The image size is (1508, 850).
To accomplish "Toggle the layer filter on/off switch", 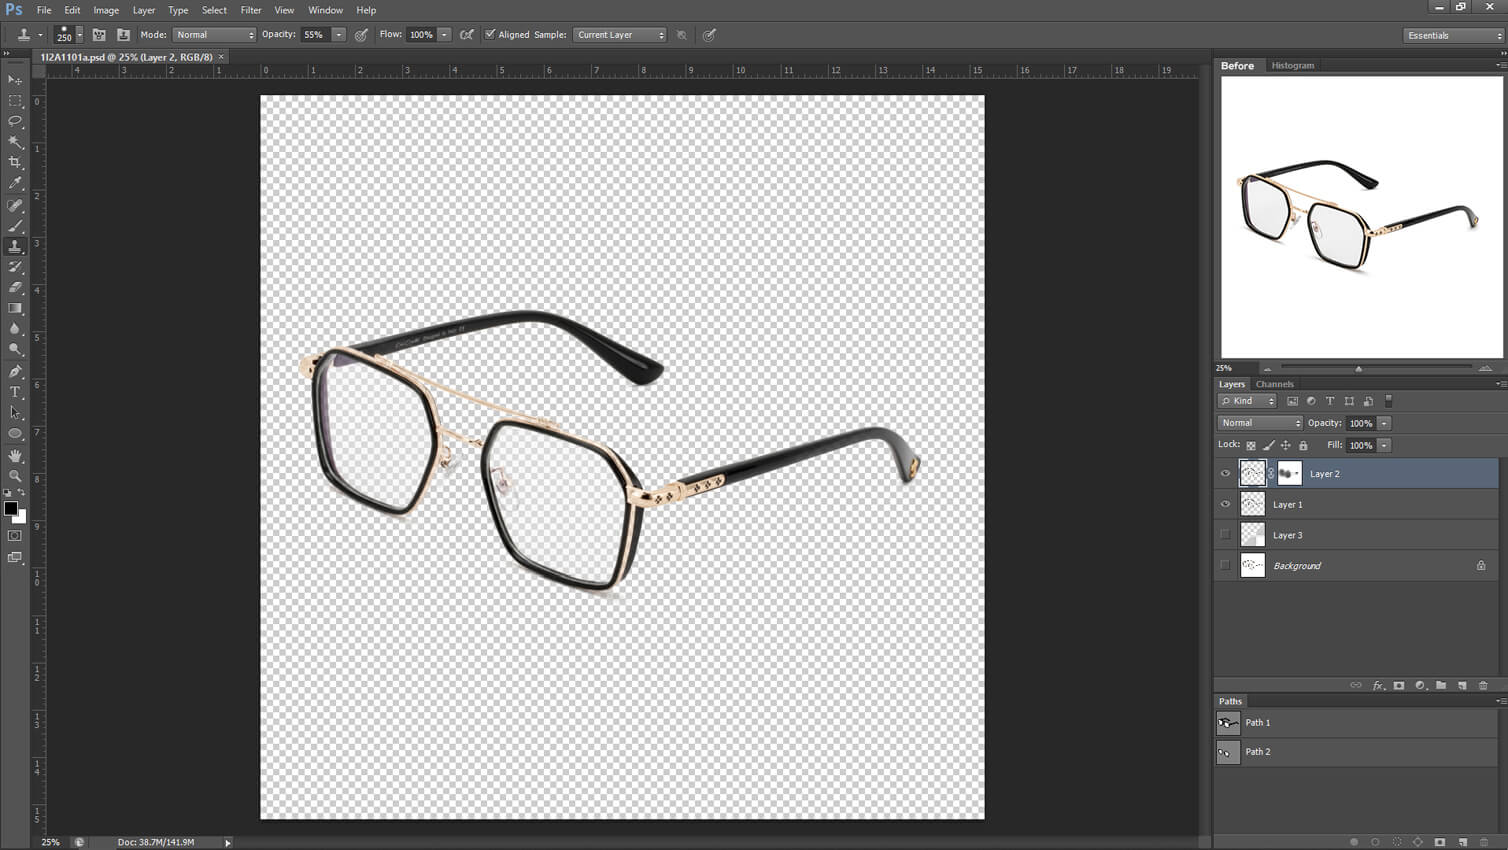I will (x=1388, y=401).
